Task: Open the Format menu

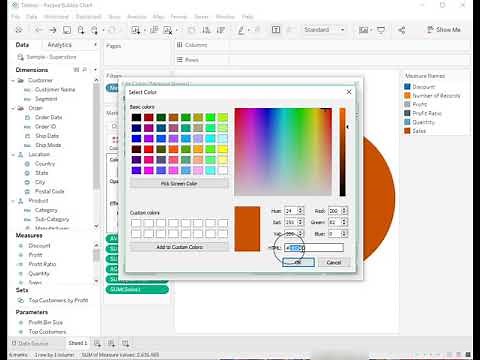Action: point(179,17)
